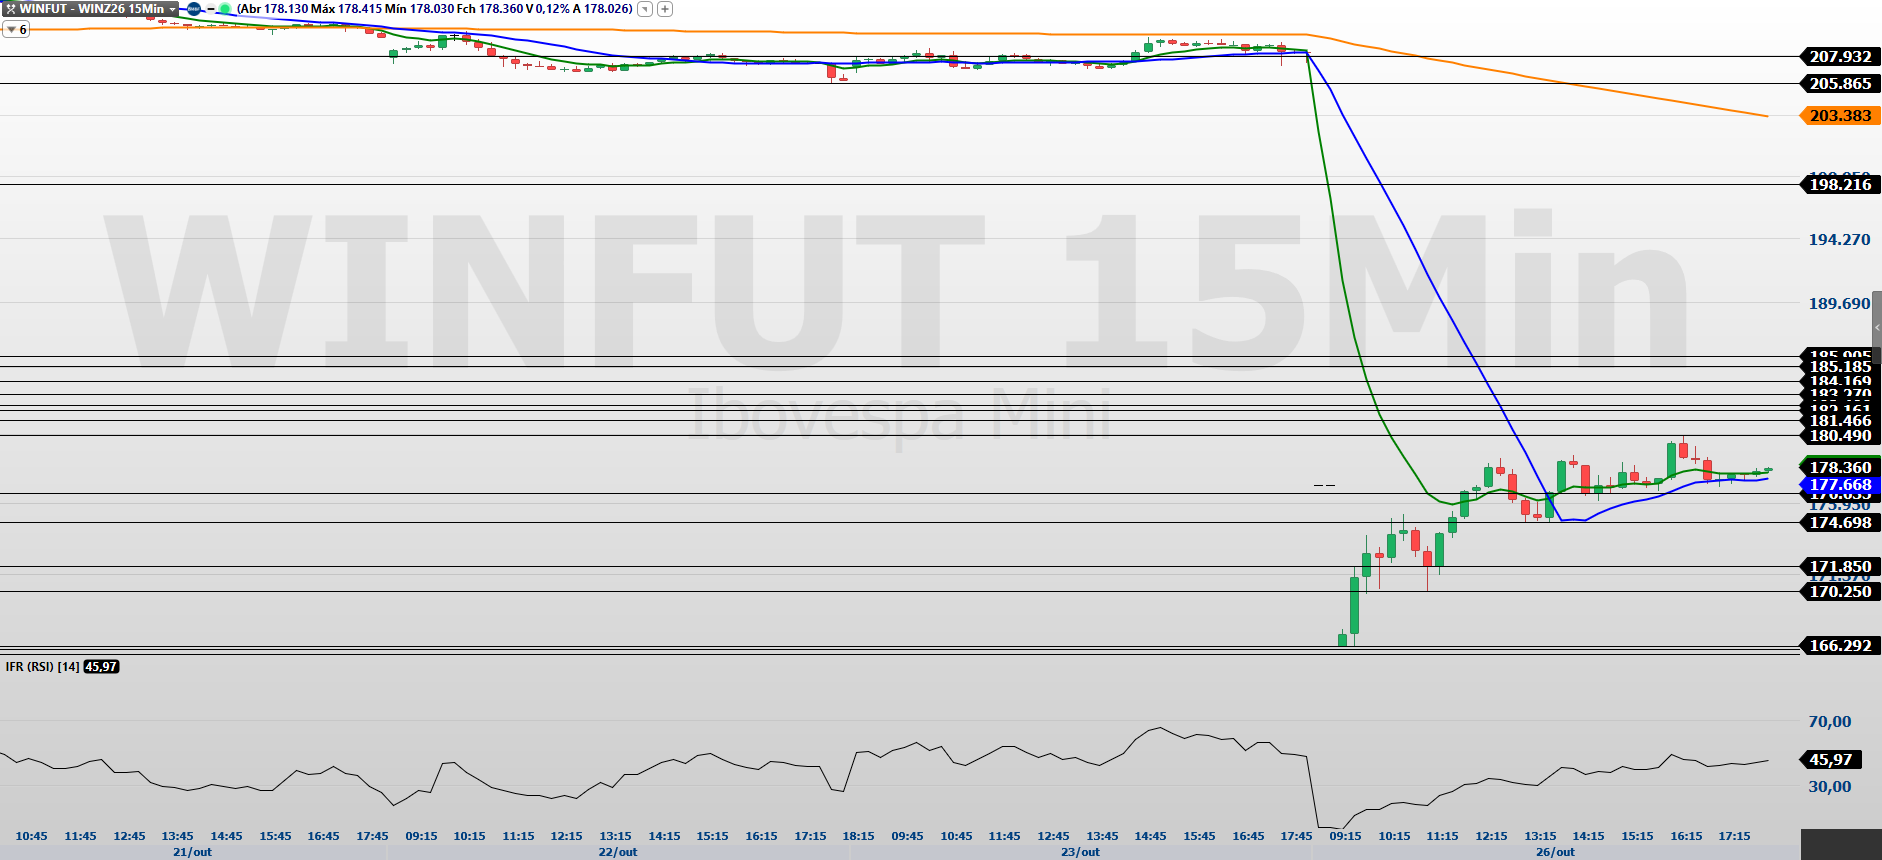The image size is (1882, 860).
Task: Click the green-topped 178.360 last price label
Action: [1840, 467]
